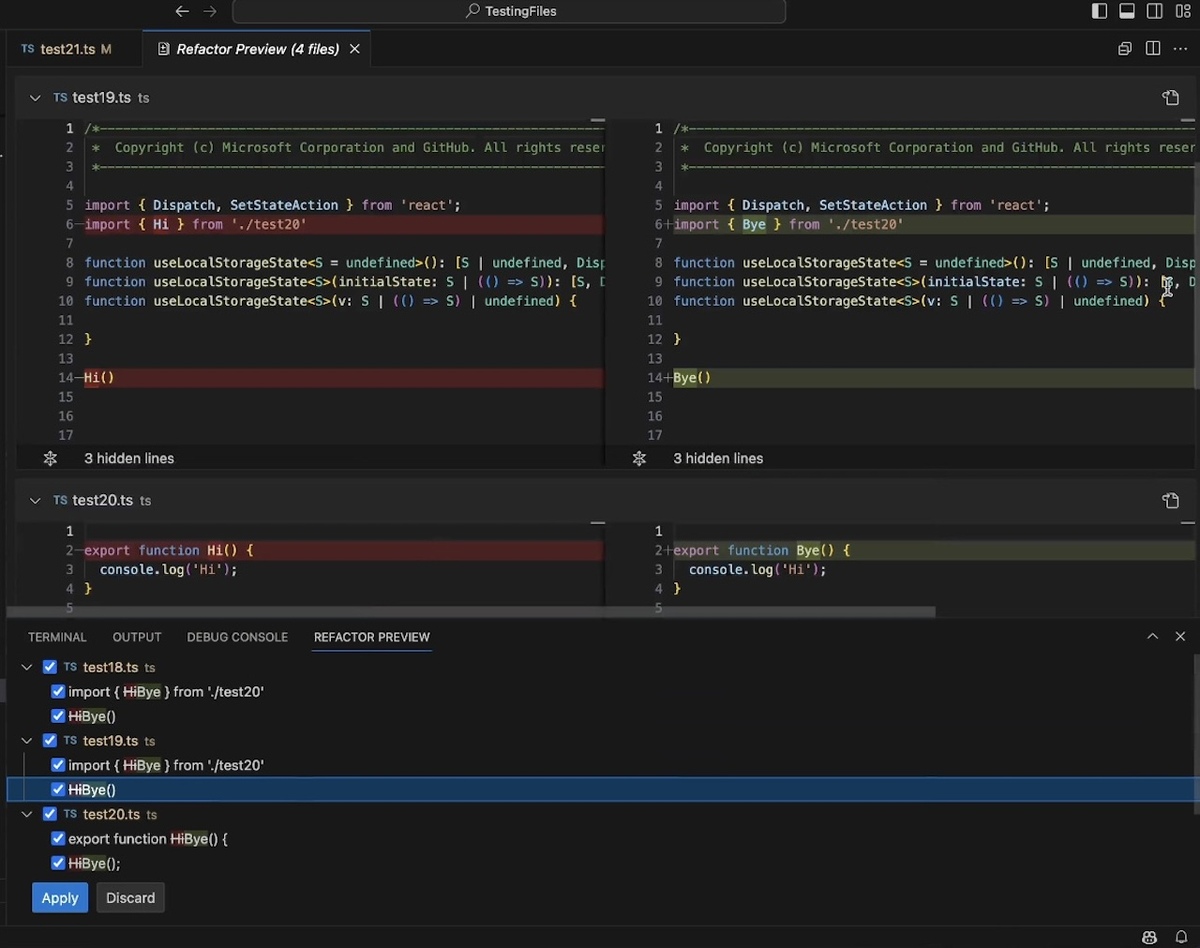Click 'import { Hi }' line in left pane

coord(195,224)
